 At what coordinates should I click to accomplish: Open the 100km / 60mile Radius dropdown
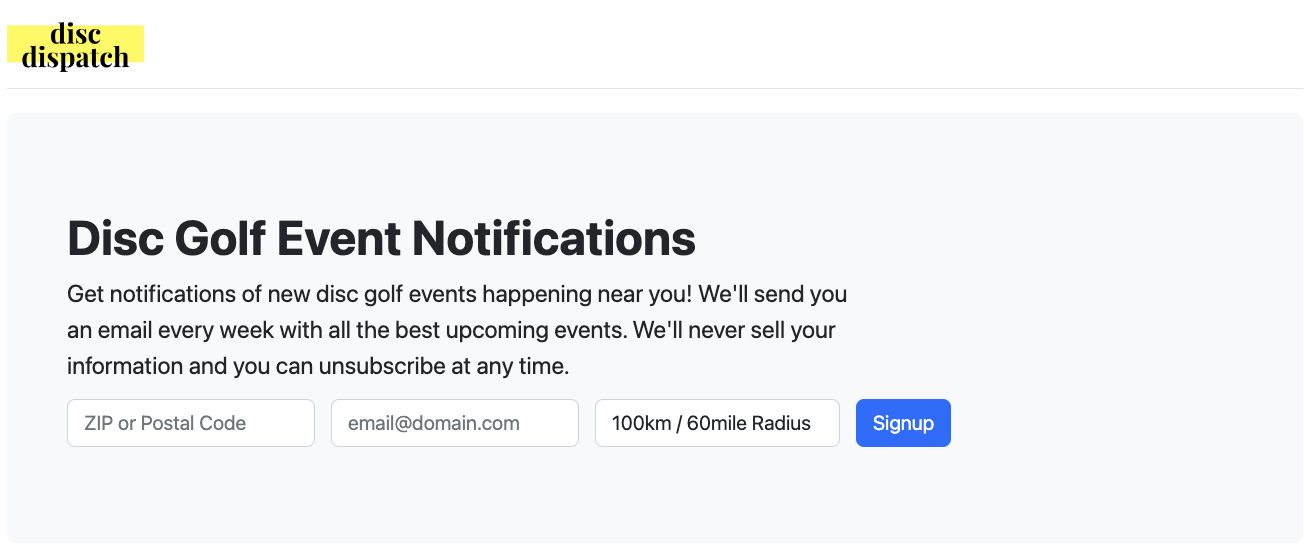coord(716,423)
